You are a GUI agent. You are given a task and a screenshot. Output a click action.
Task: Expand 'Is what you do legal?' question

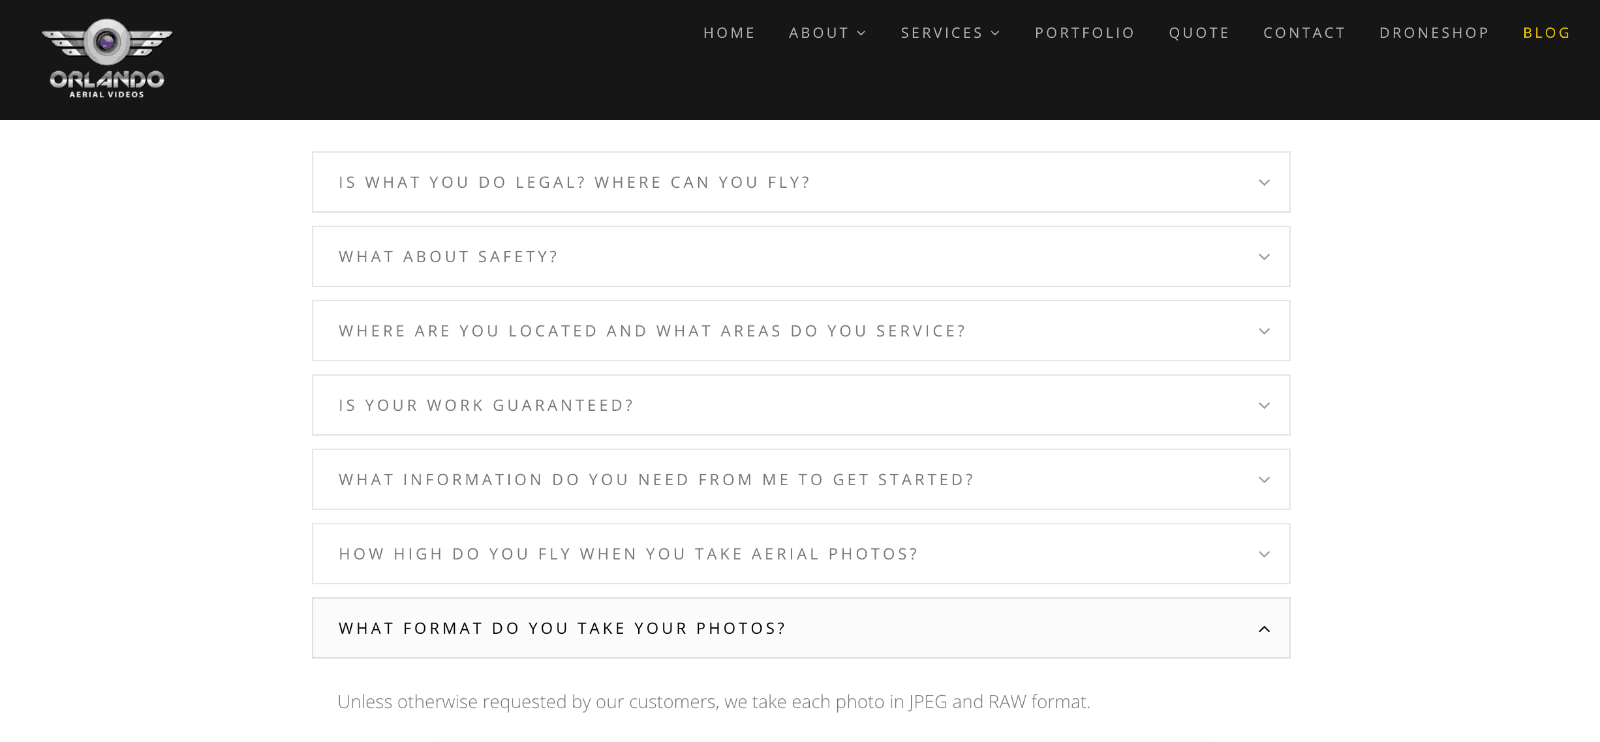(x=574, y=183)
